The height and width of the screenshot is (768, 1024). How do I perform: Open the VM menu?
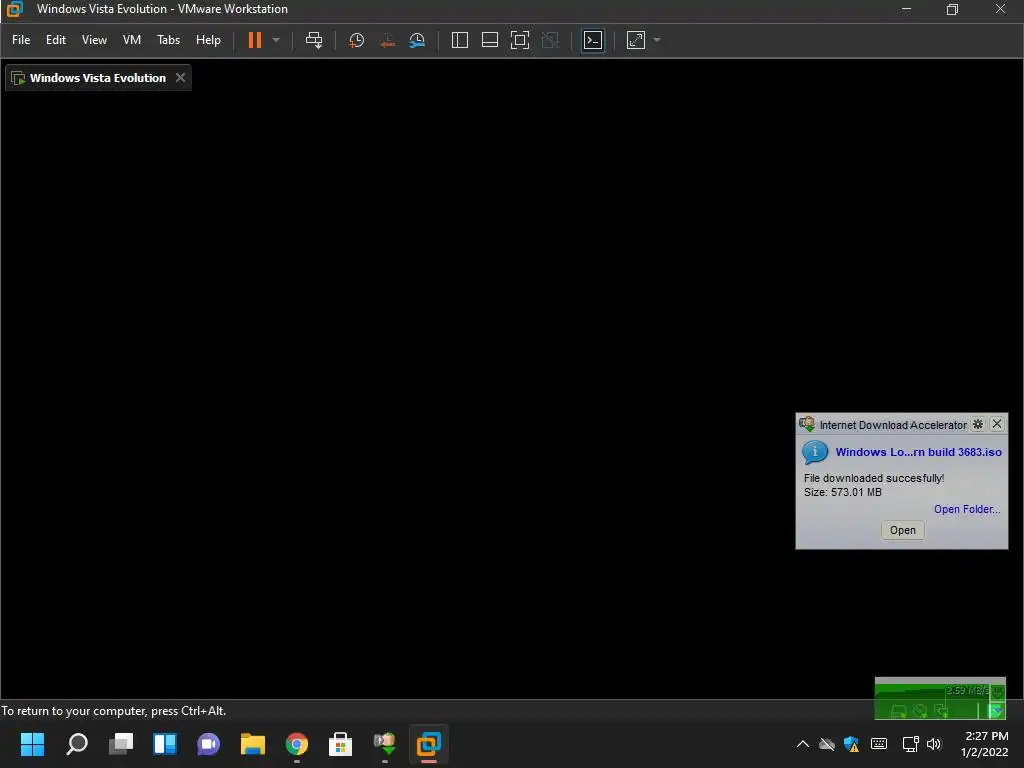132,40
